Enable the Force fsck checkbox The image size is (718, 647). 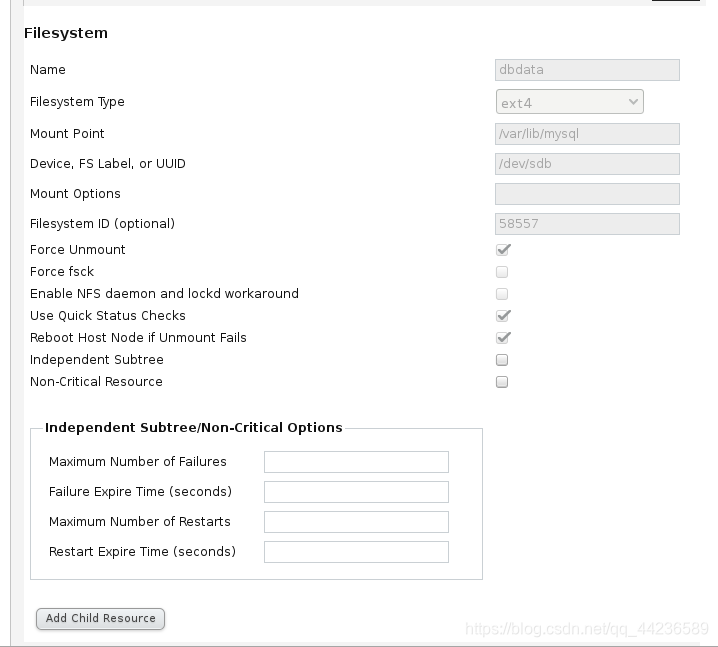(502, 272)
